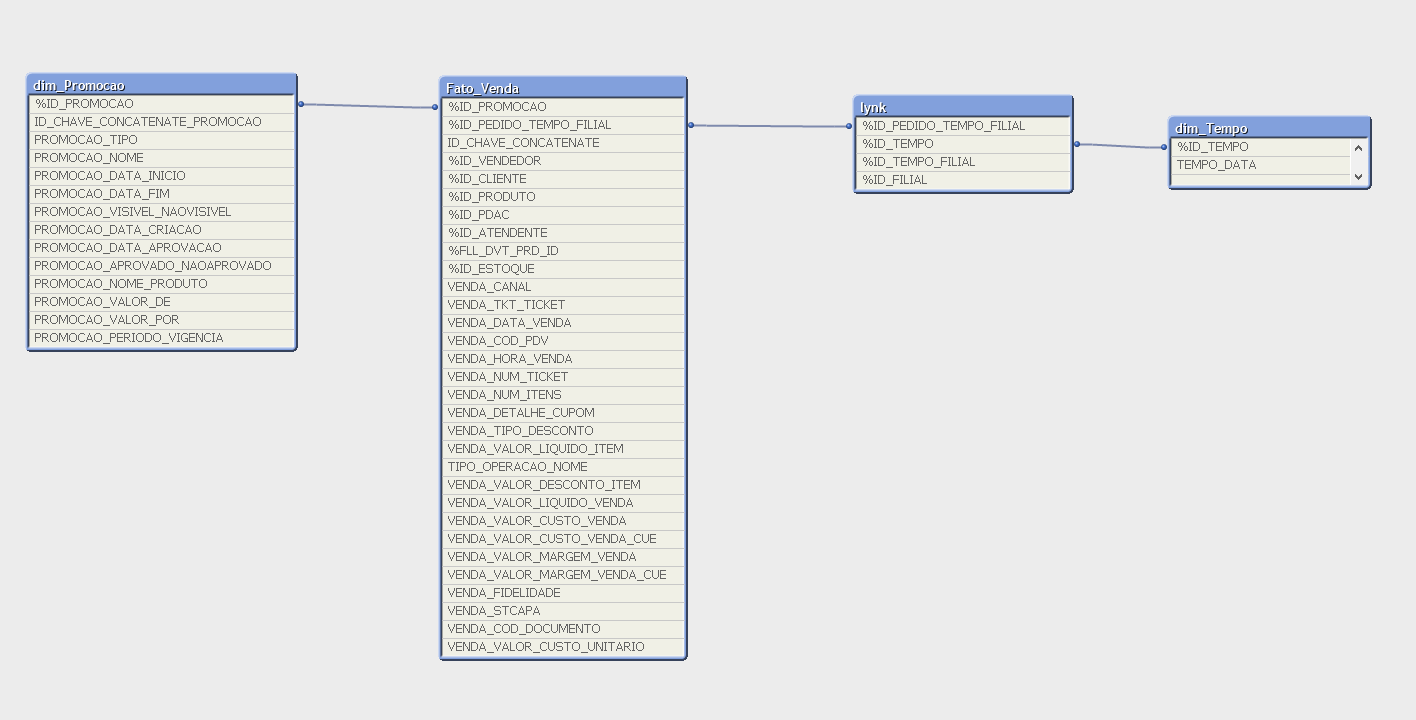
Task: Select VENDA_STCAPA field
Action: coord(563,611)
